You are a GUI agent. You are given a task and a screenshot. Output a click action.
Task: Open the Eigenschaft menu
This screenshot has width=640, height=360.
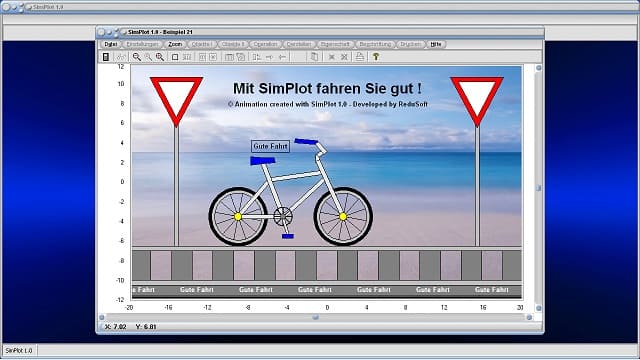click(335, 44)
